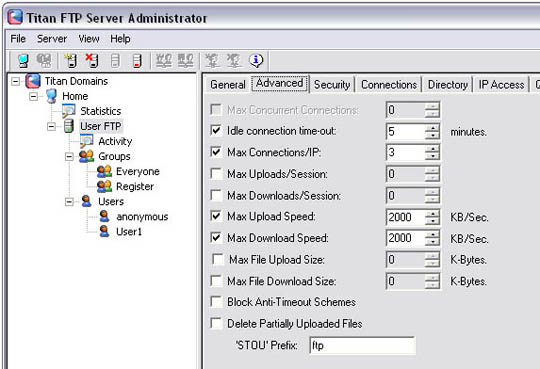This screenshot has height=369, width=540.
Task: Switch to the IP Access tab
Action: (x=501, y=84)
